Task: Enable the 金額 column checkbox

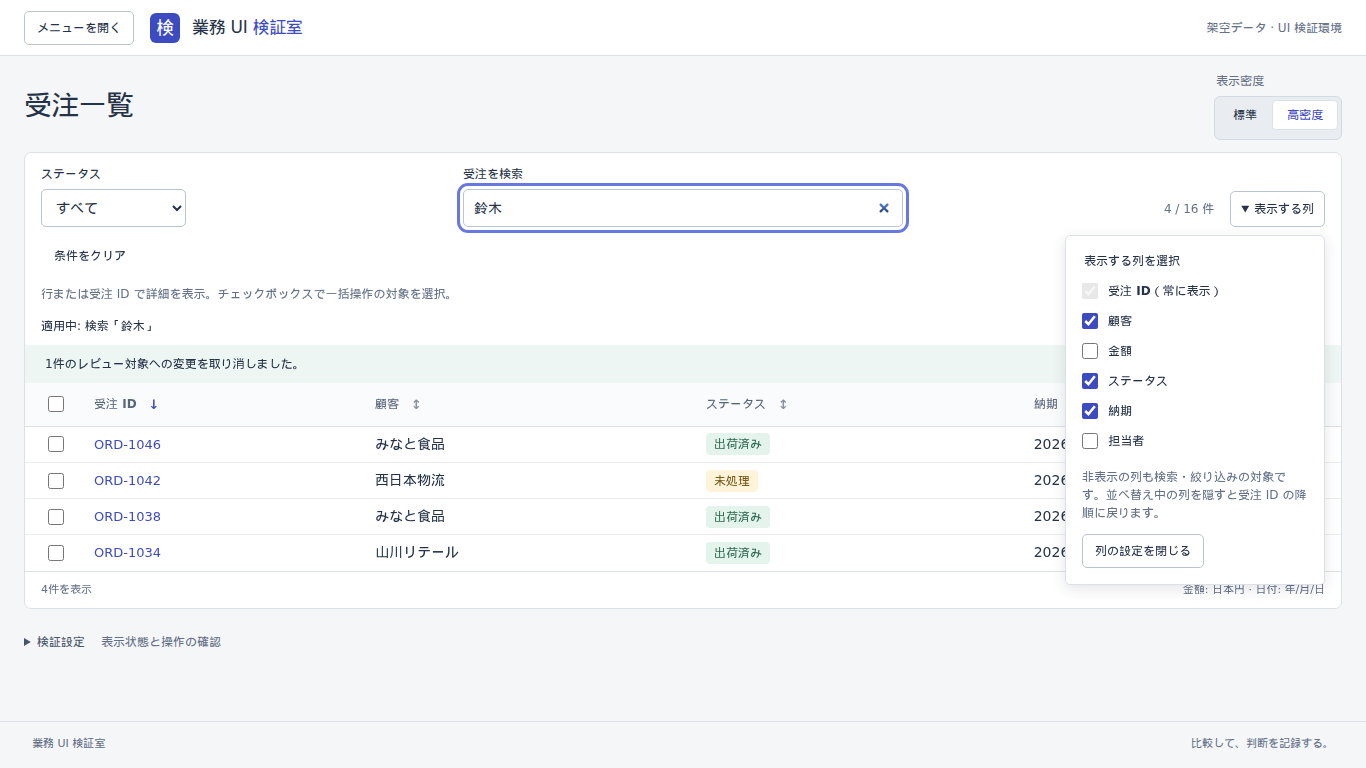Action: [1090, 351]
